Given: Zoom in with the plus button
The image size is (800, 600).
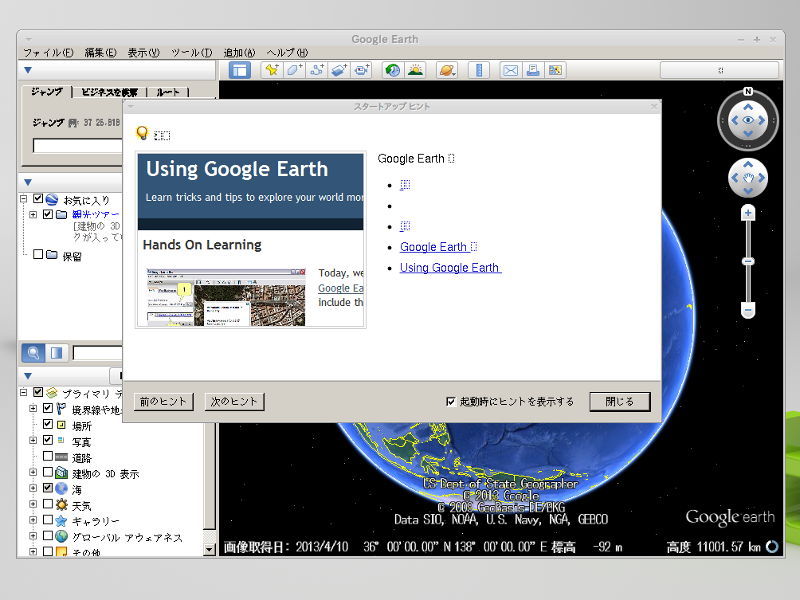Looking at the screenshot, I should pos(748,213).
